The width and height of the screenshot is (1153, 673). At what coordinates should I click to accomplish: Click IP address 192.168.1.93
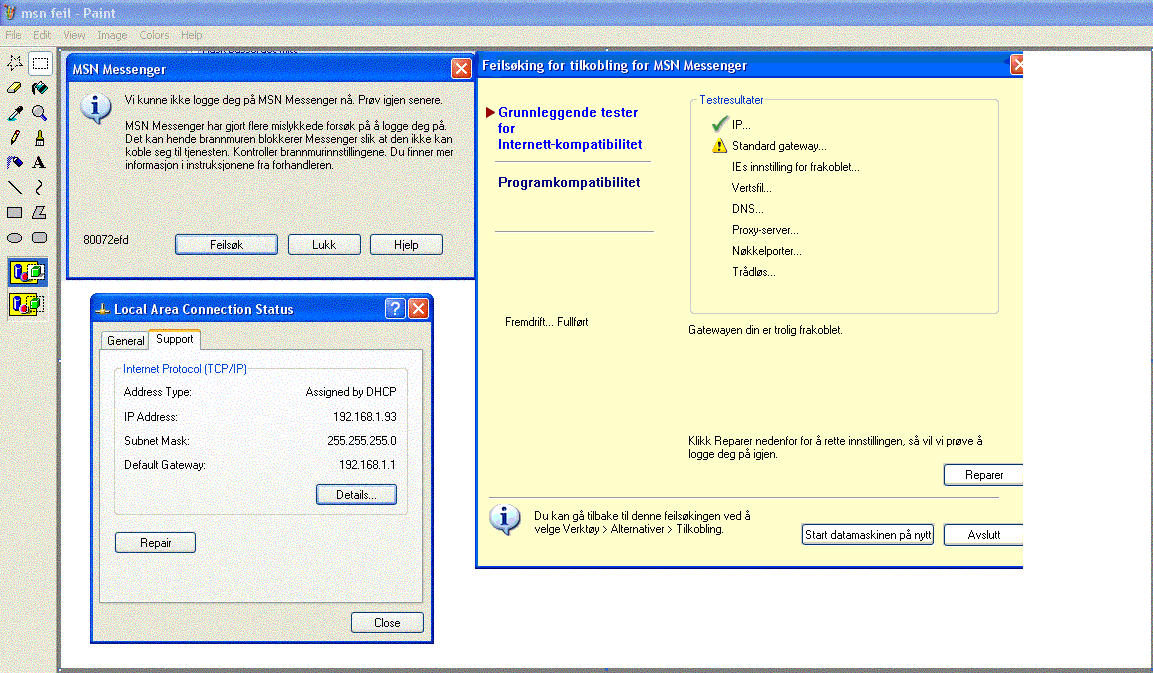(x=365, y=417)
